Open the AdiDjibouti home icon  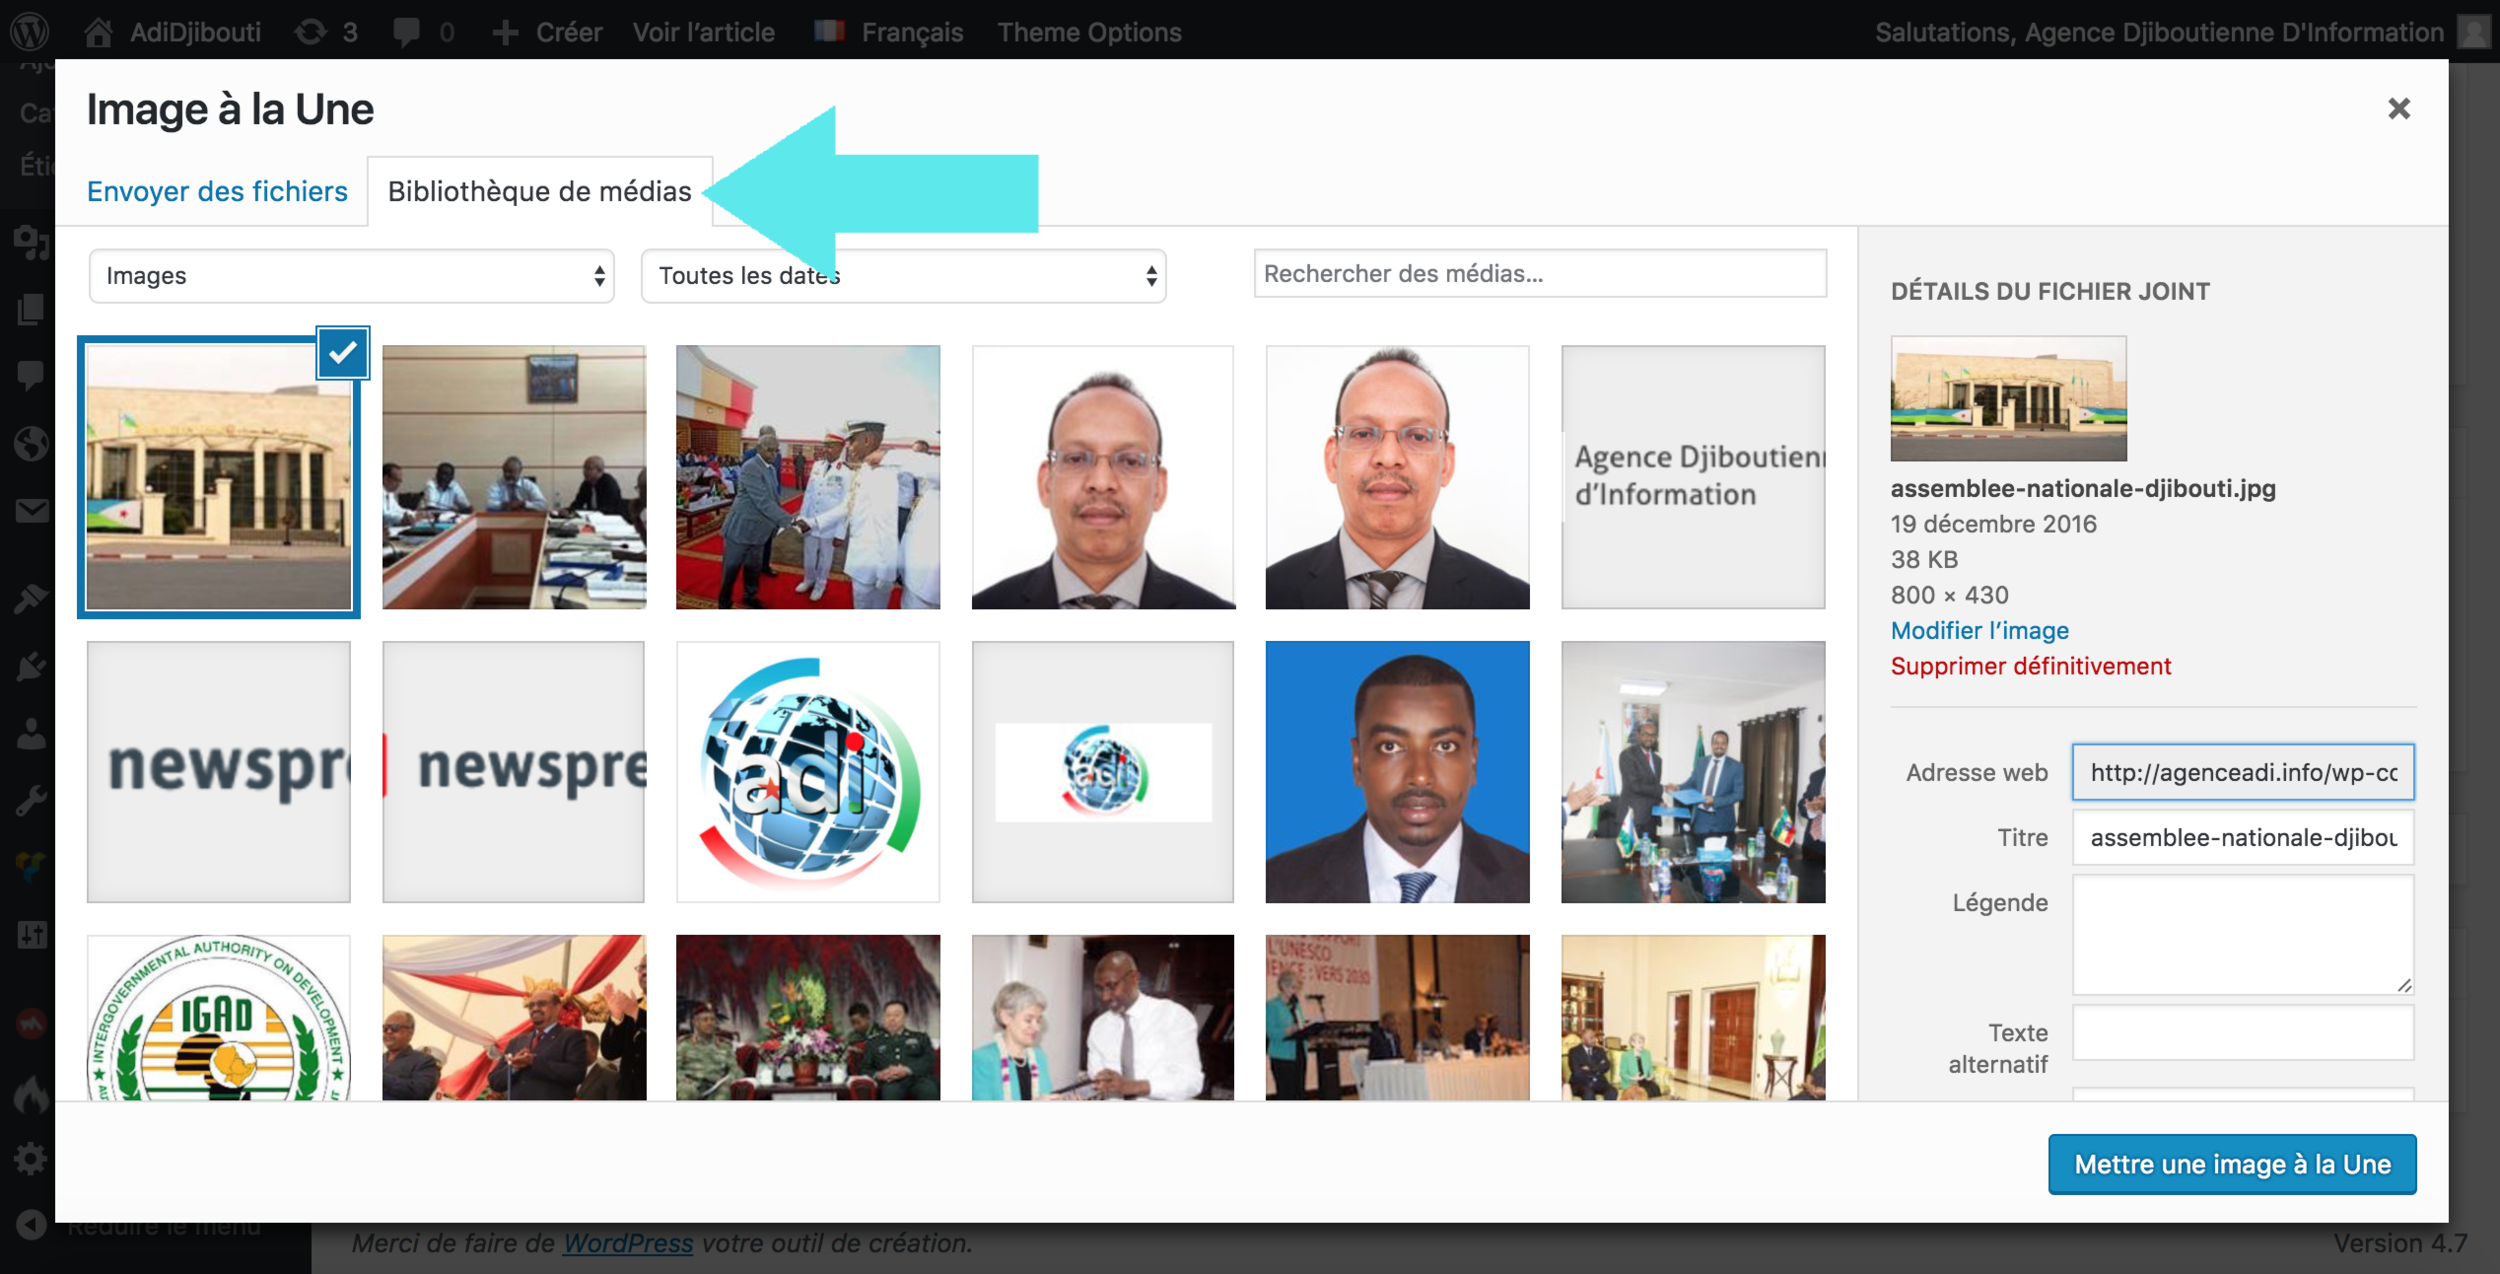pyautogui.click(x=98, y=32)
